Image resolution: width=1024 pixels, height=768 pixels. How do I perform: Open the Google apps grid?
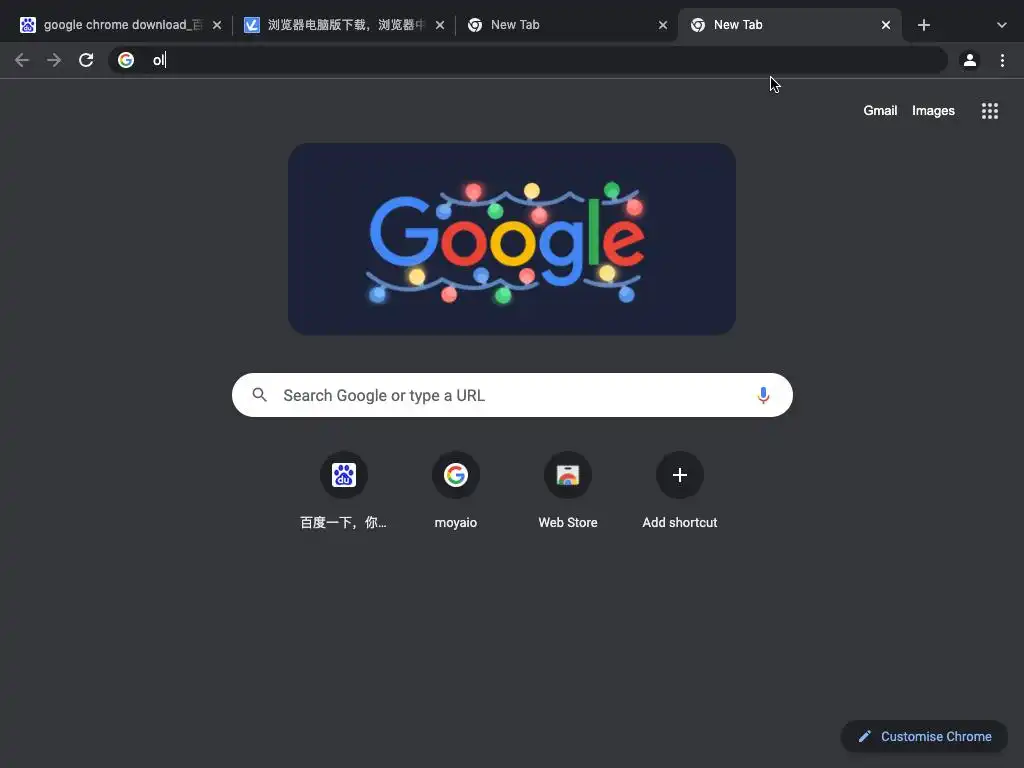(x=990, y=111)
